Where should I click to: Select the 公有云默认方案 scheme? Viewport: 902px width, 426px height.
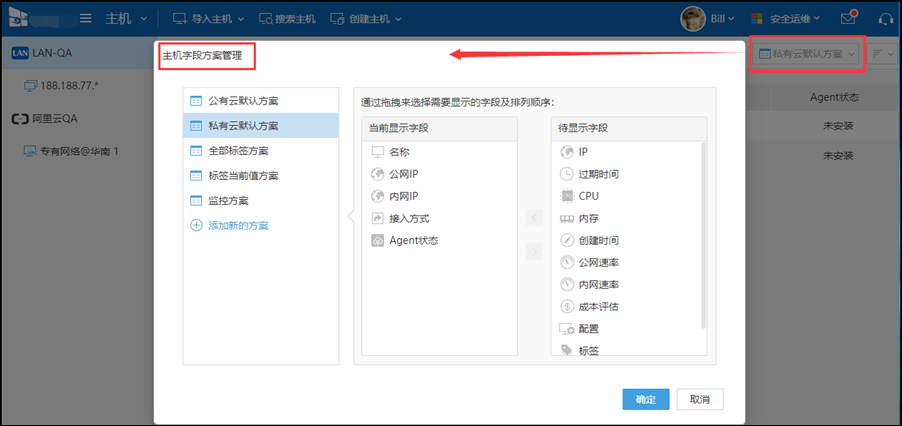click(261, 101)
